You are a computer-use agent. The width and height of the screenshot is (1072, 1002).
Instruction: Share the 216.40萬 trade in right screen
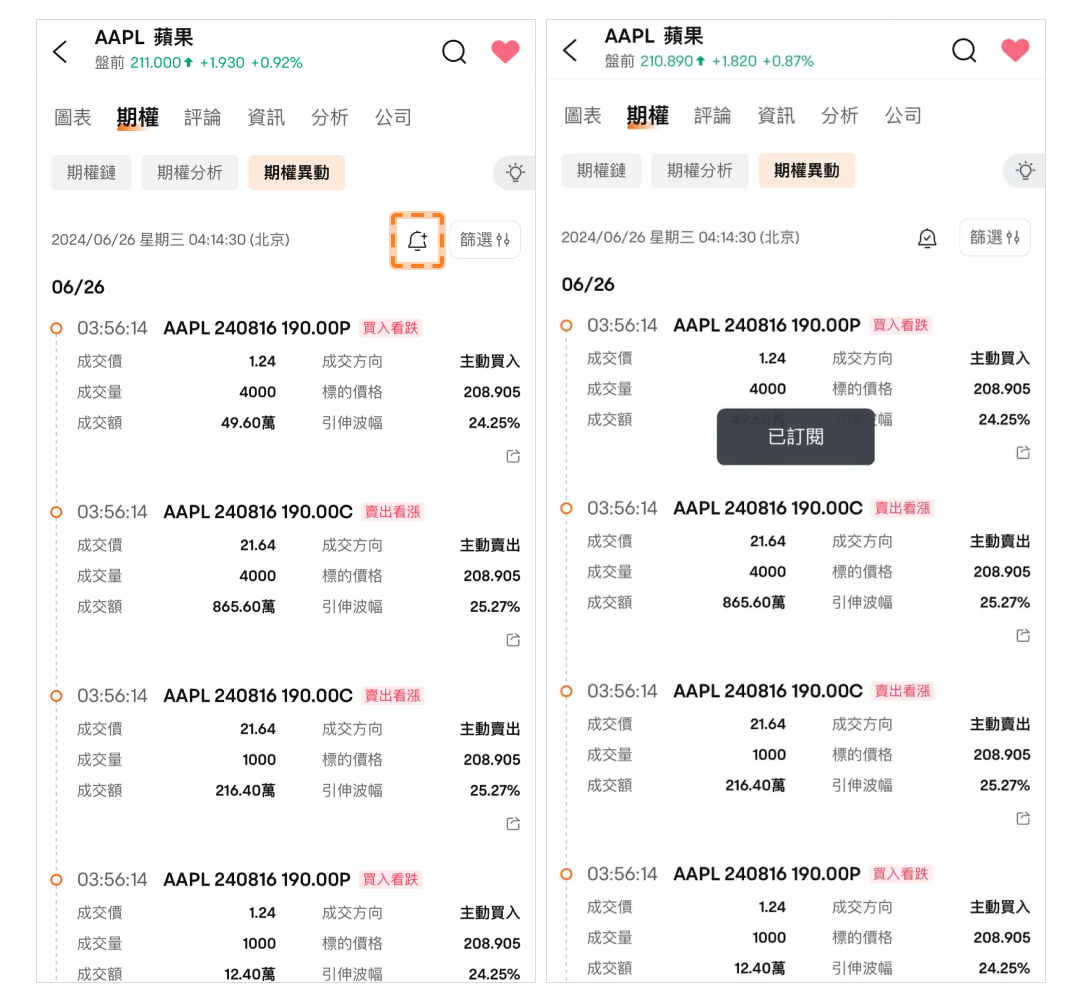[x=1023, y=818]
